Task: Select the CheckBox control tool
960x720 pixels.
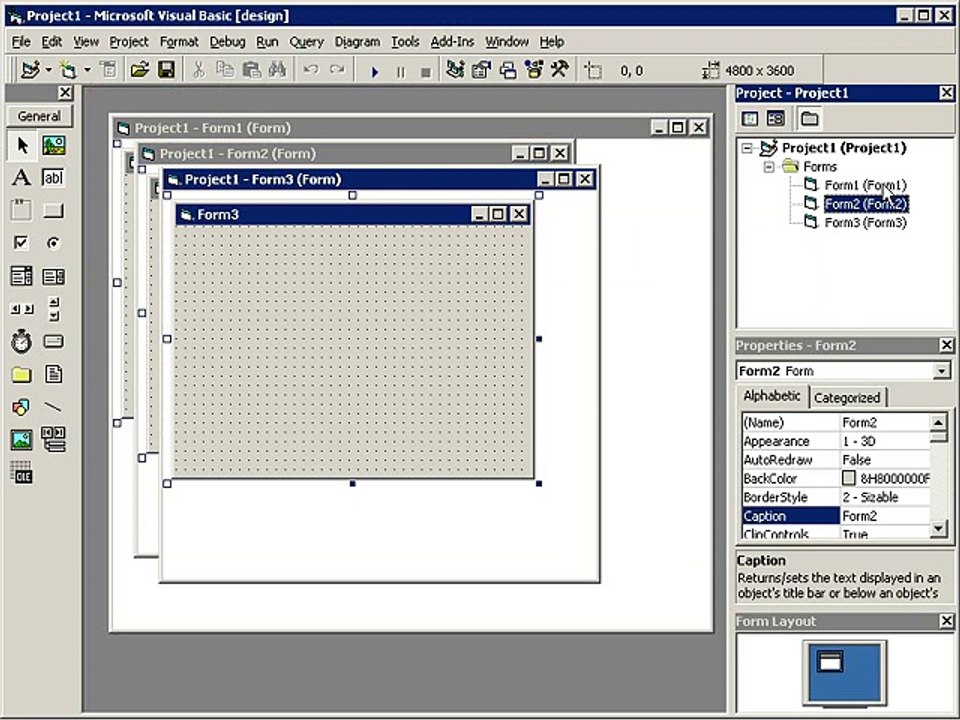Action: (21, 243)
